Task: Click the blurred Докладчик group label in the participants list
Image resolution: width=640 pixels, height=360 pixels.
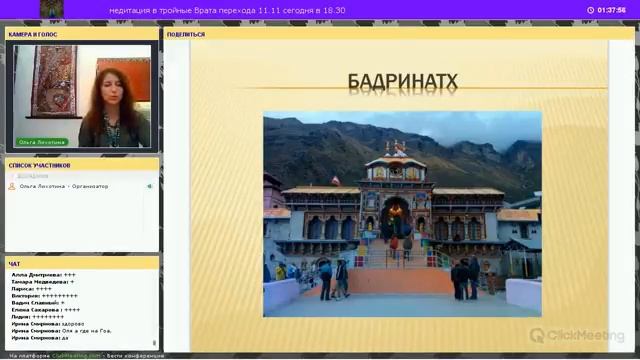Action: pyautogui.click(x=33, y=176)
